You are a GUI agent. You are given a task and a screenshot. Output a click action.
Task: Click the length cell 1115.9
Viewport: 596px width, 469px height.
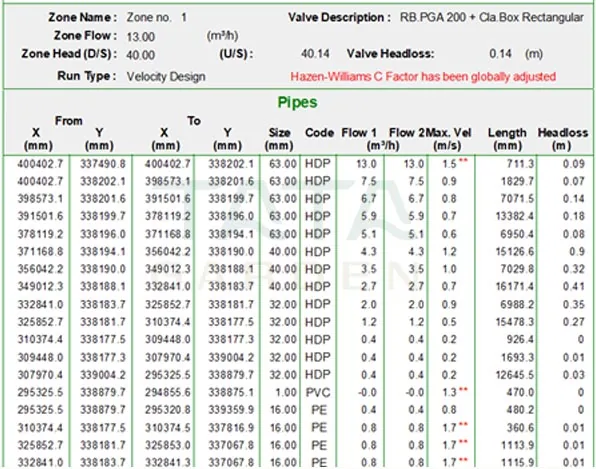(518, 463)
